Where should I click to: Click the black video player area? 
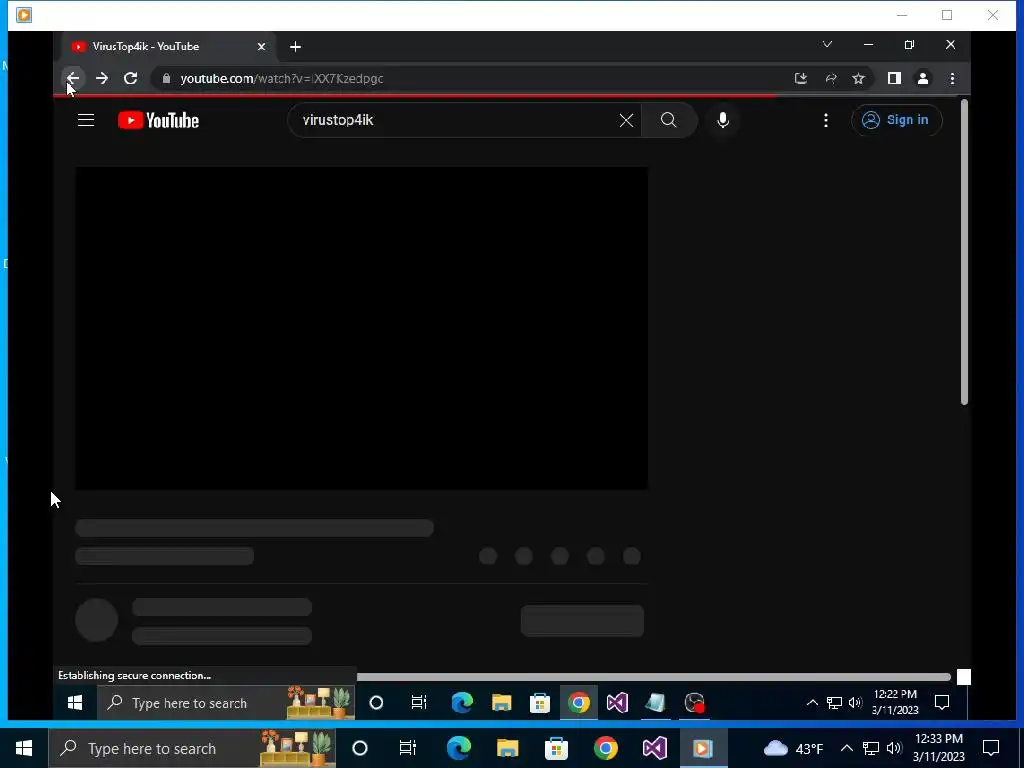pyautogui.click(x=362, y=328)
